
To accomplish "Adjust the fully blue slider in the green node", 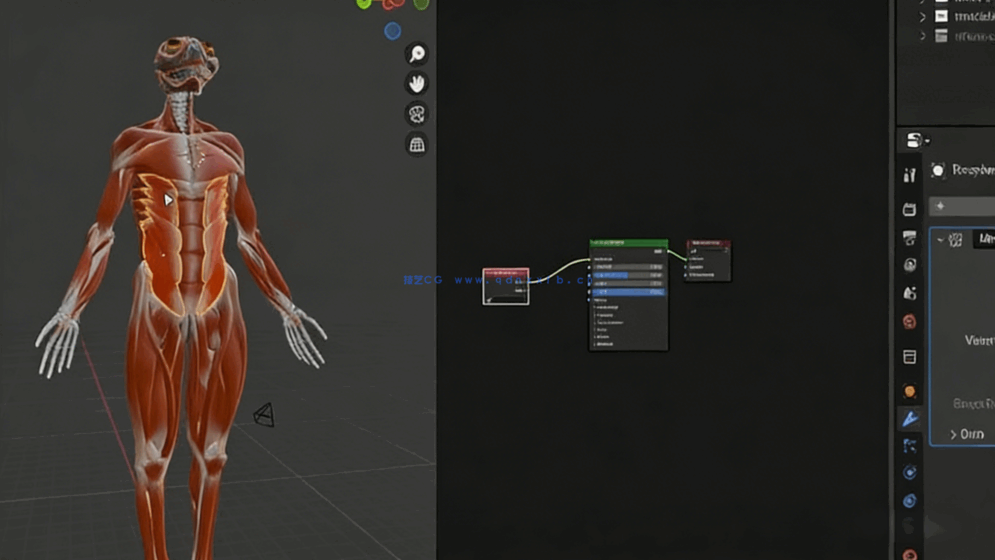I will click(628, 292).
